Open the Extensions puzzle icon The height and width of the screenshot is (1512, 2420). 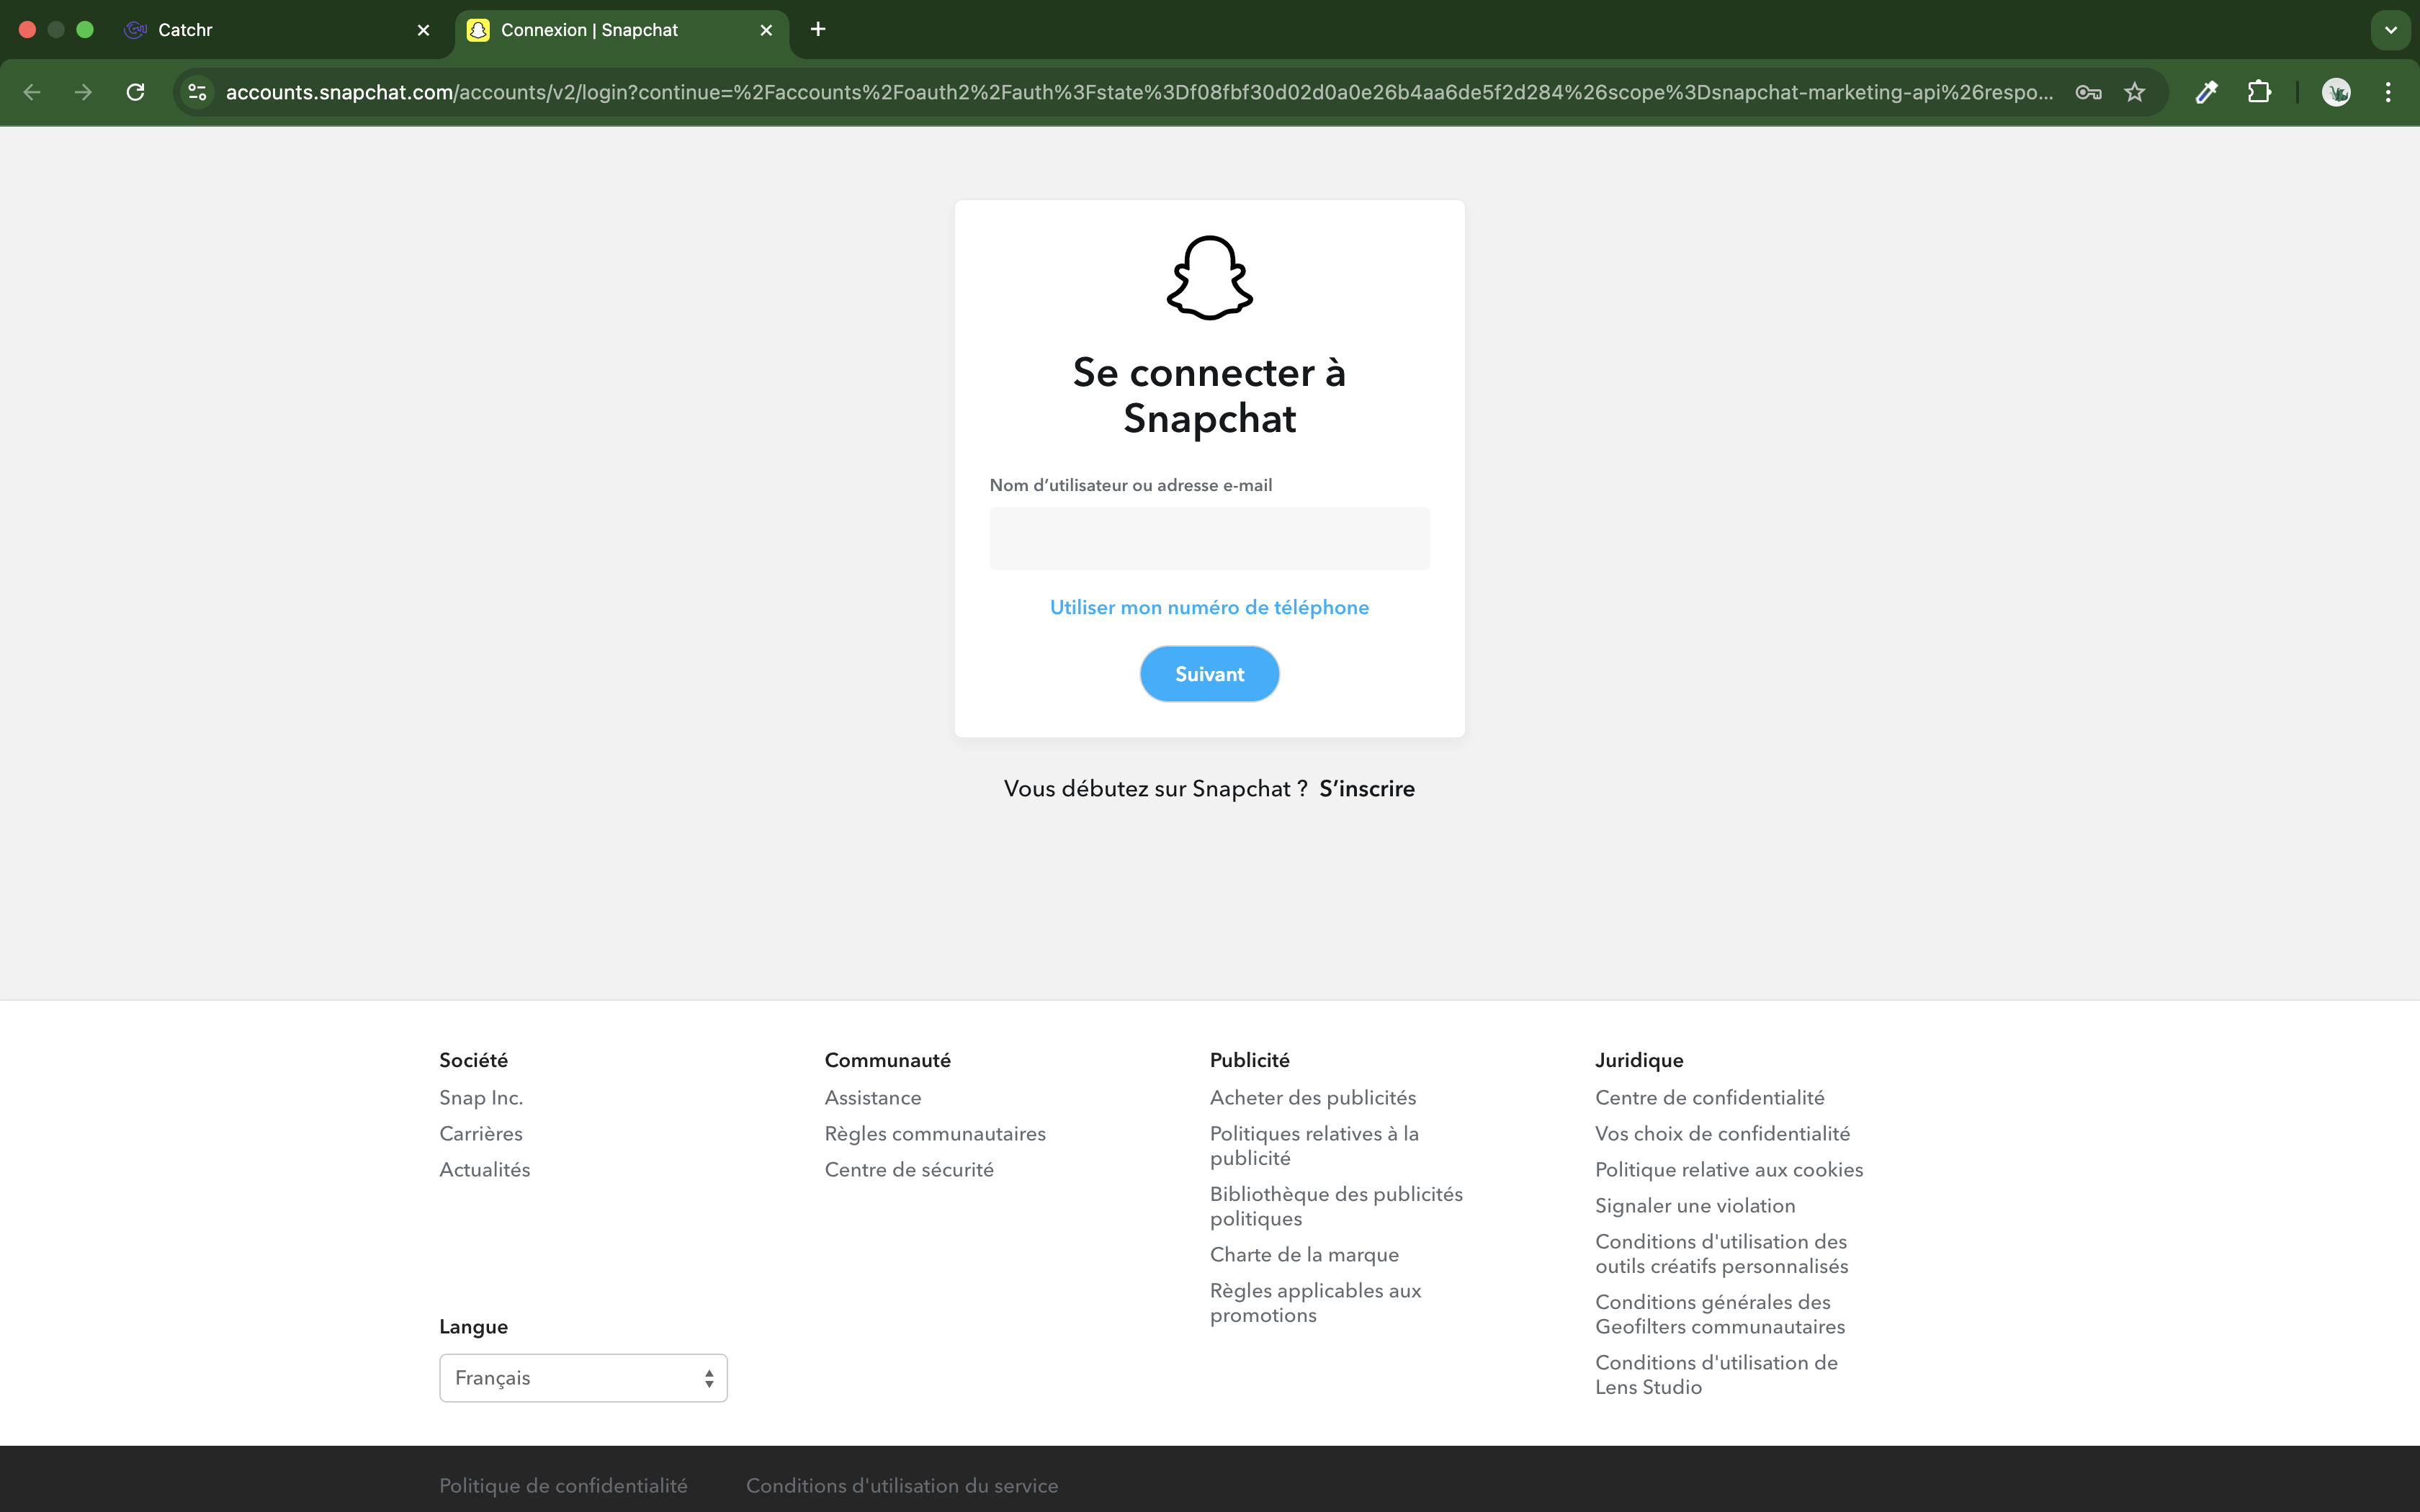click(x=2259, y=92)
